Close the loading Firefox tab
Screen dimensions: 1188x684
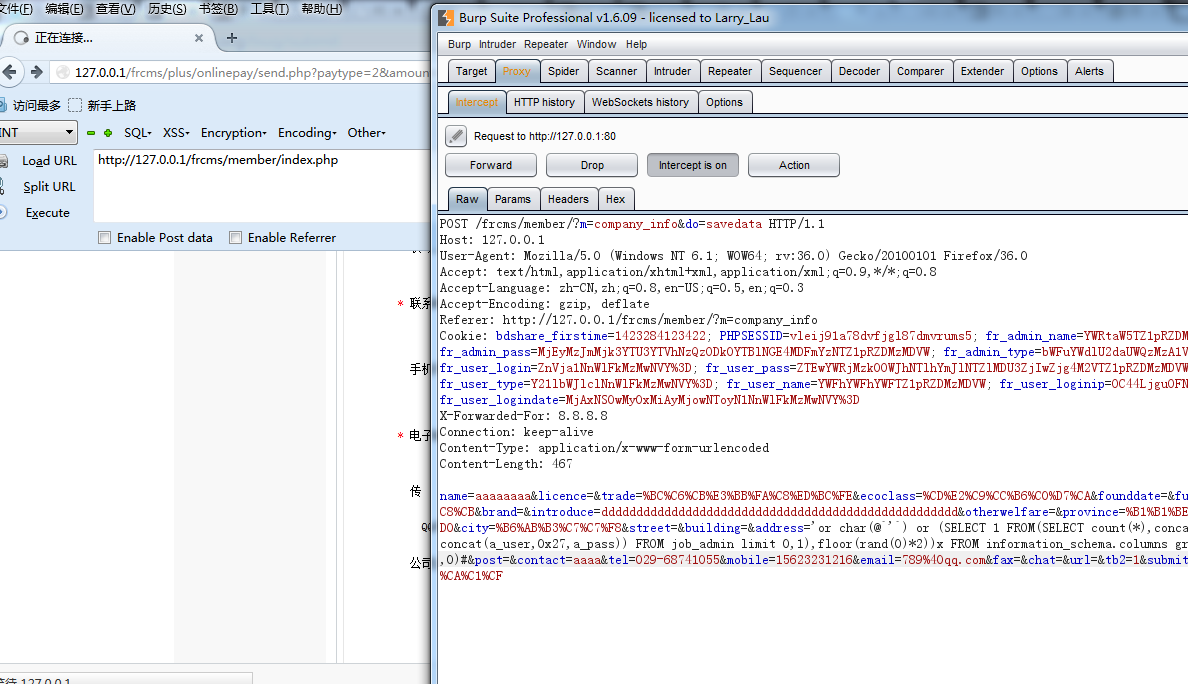point(199,38)
